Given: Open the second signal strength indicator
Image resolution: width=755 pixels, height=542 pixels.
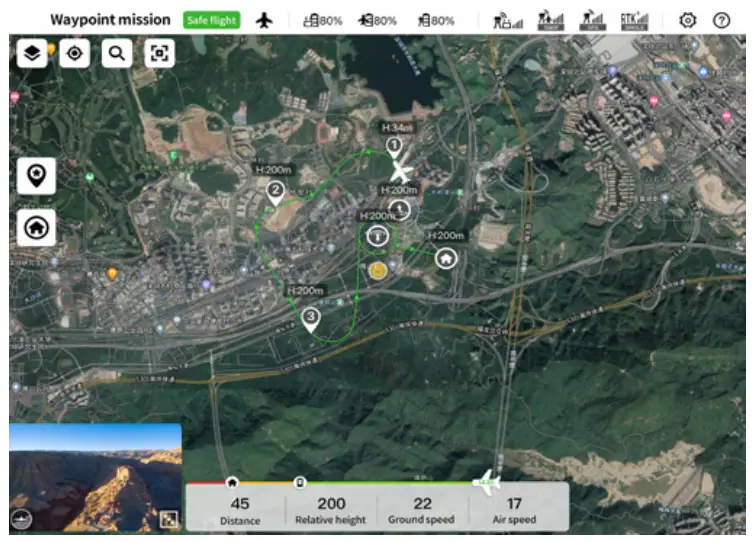Looking at the screenshot, I should tap(551, 21).
